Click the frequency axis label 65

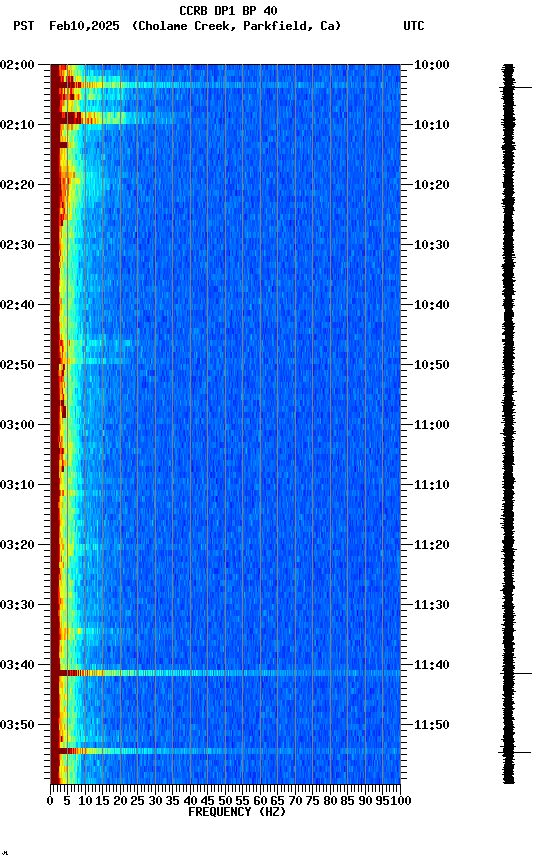[278, 801]
